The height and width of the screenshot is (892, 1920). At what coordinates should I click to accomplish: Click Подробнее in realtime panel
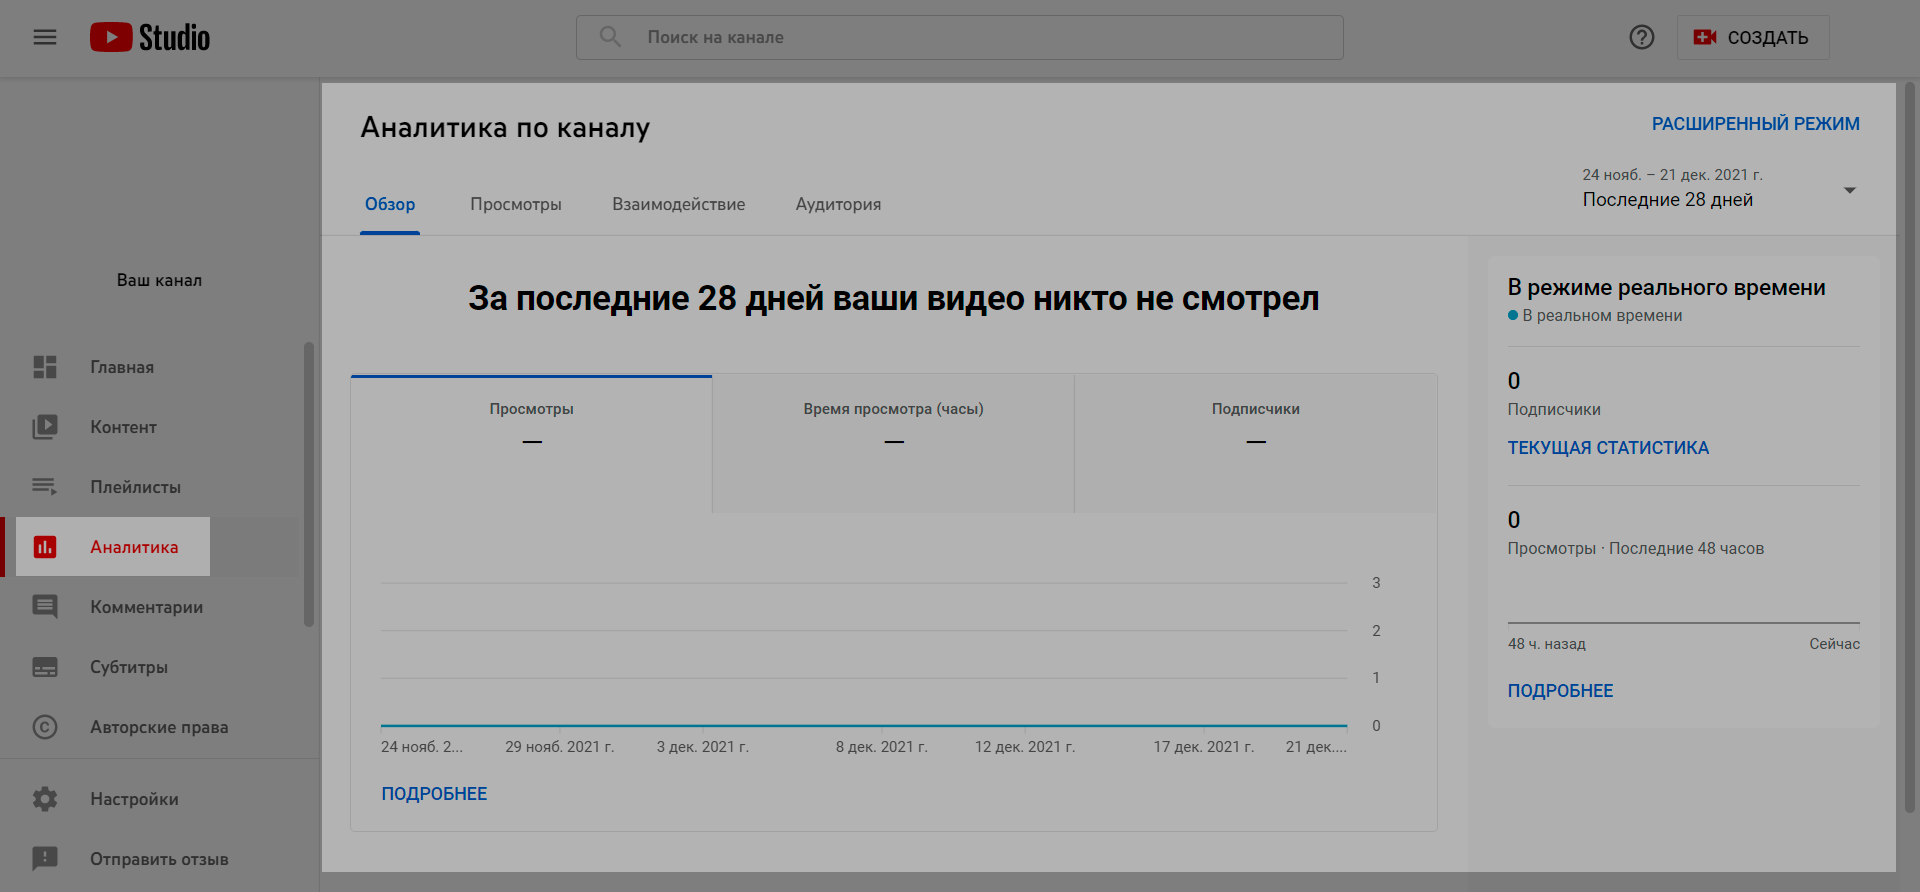click(1560, 691)
